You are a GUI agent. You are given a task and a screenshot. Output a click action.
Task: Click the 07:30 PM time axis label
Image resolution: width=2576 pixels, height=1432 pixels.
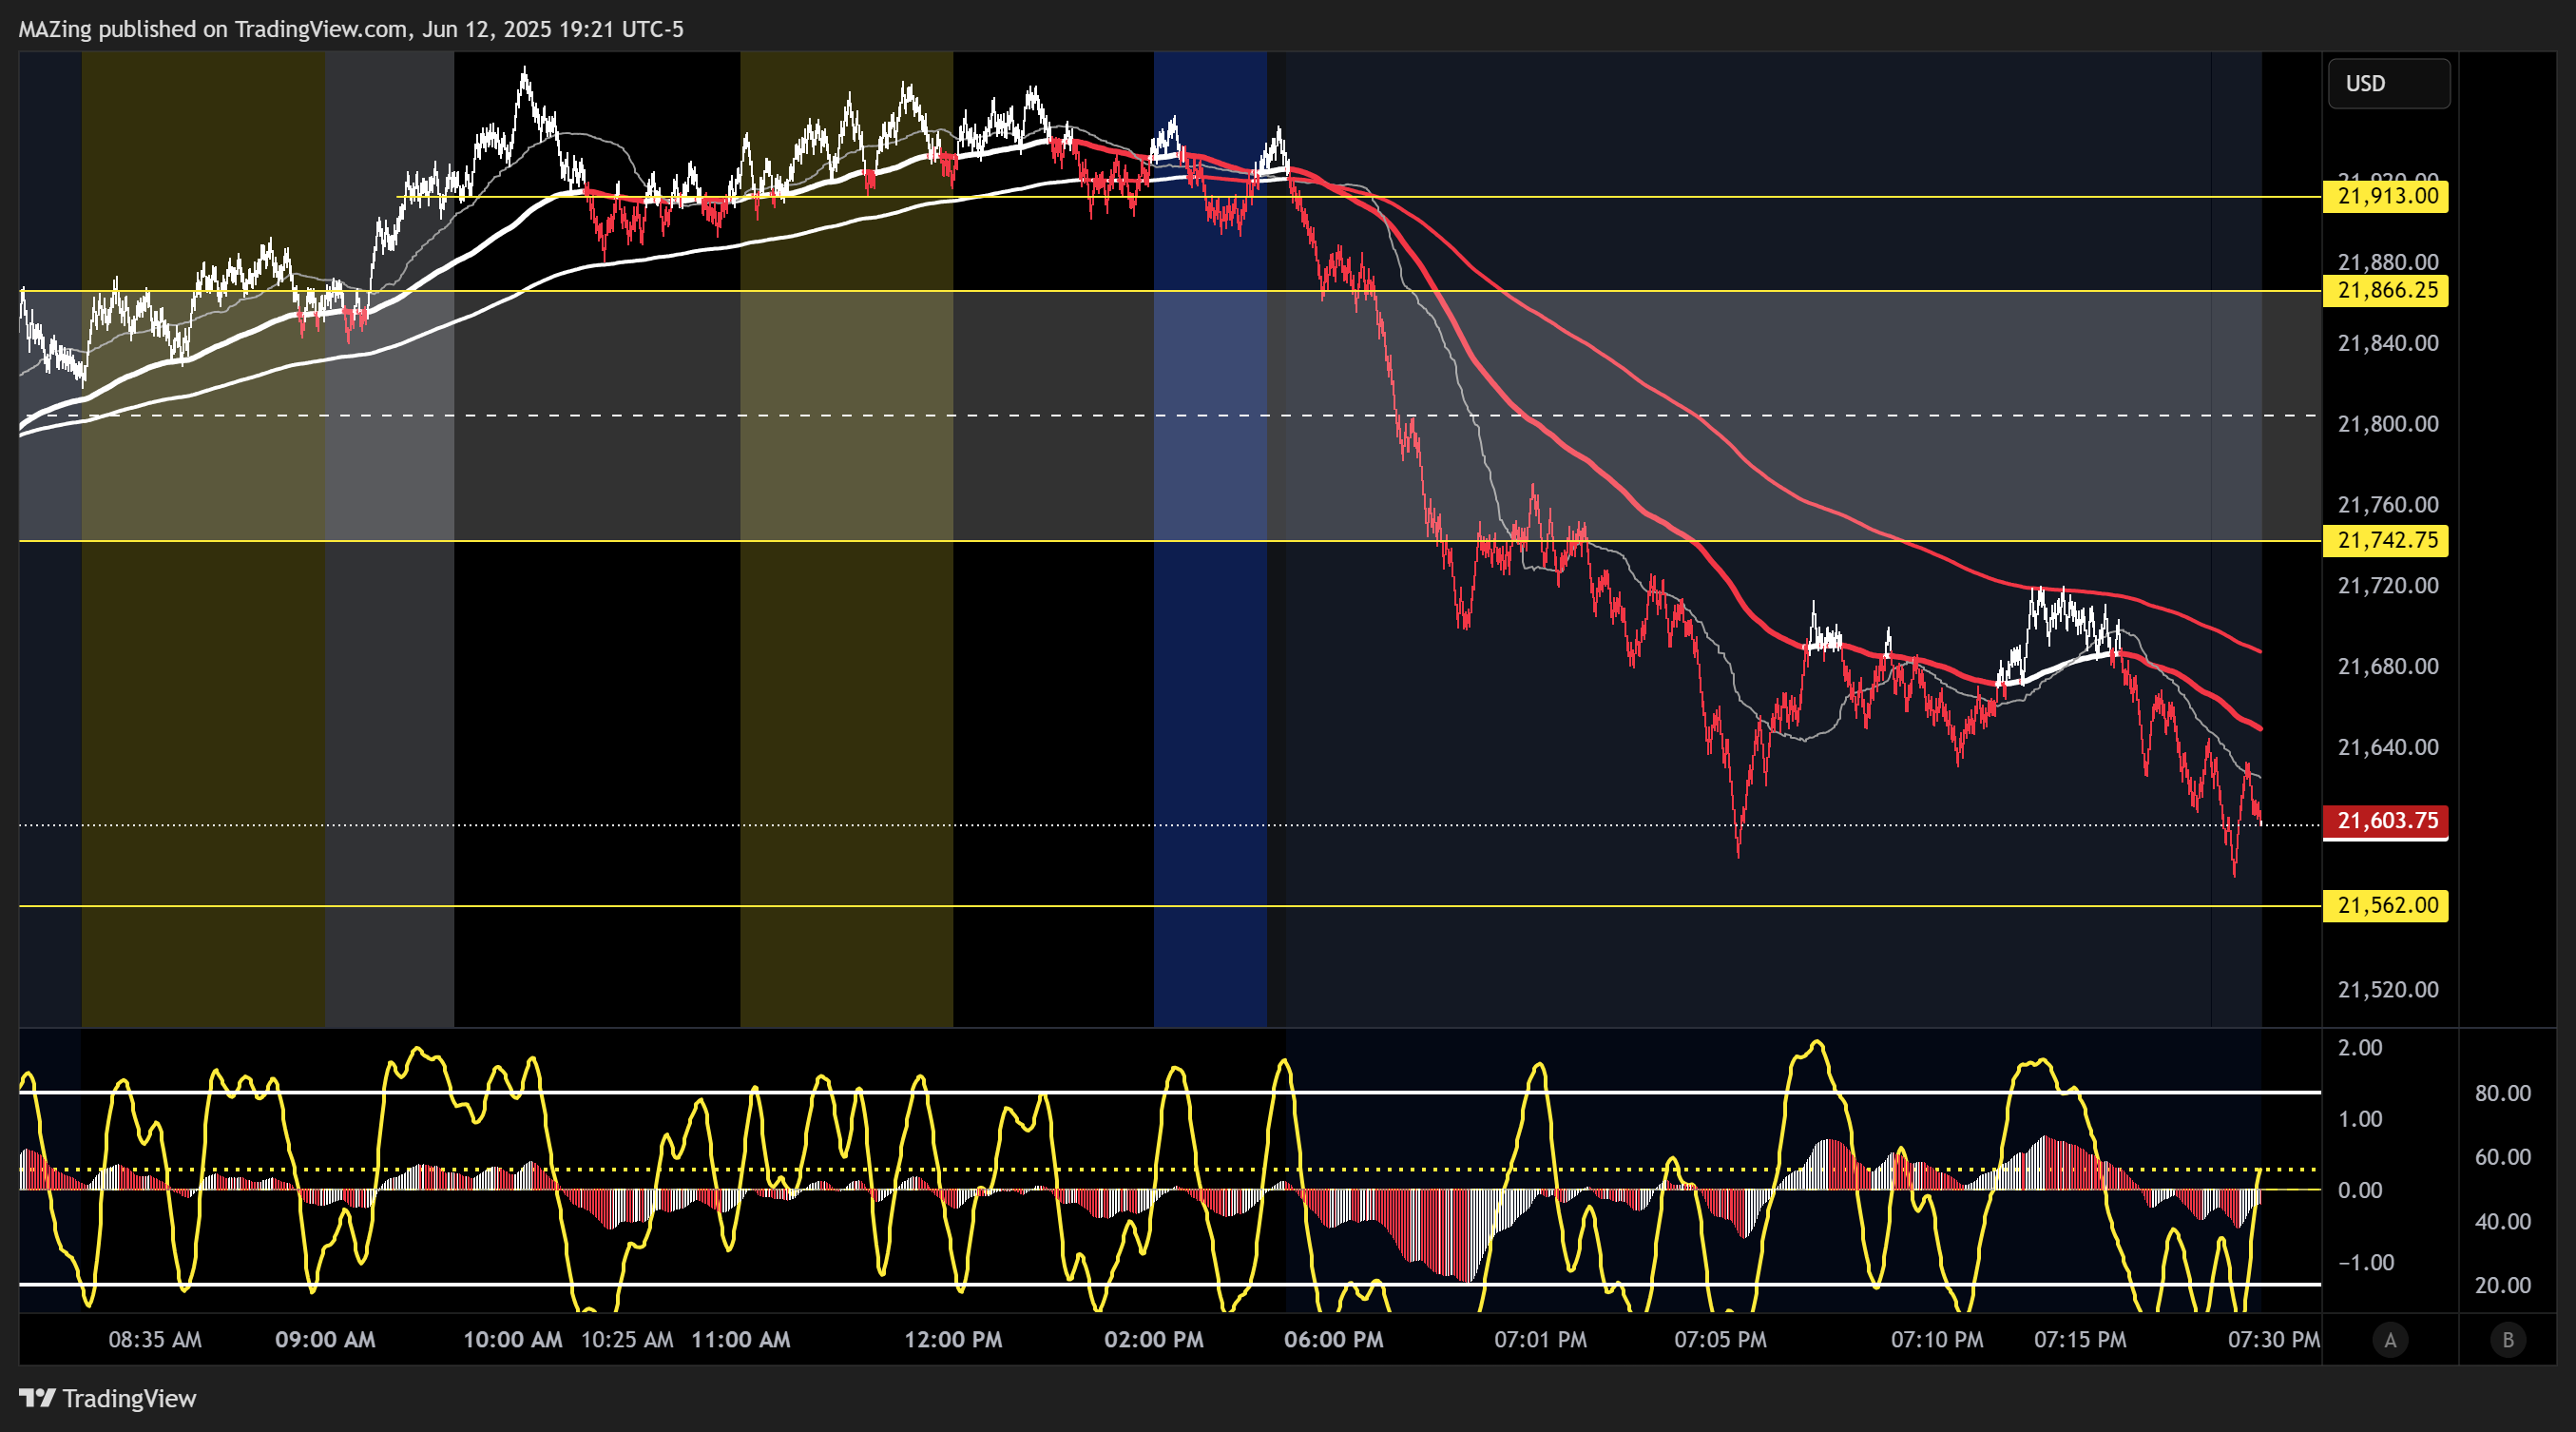coord(2273,1340)
